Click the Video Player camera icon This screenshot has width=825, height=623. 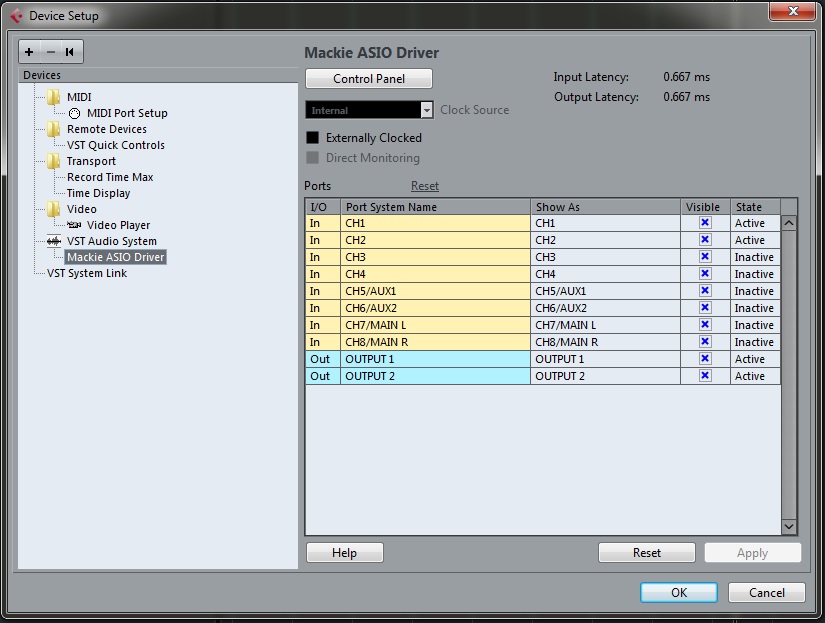pos(74,225)
